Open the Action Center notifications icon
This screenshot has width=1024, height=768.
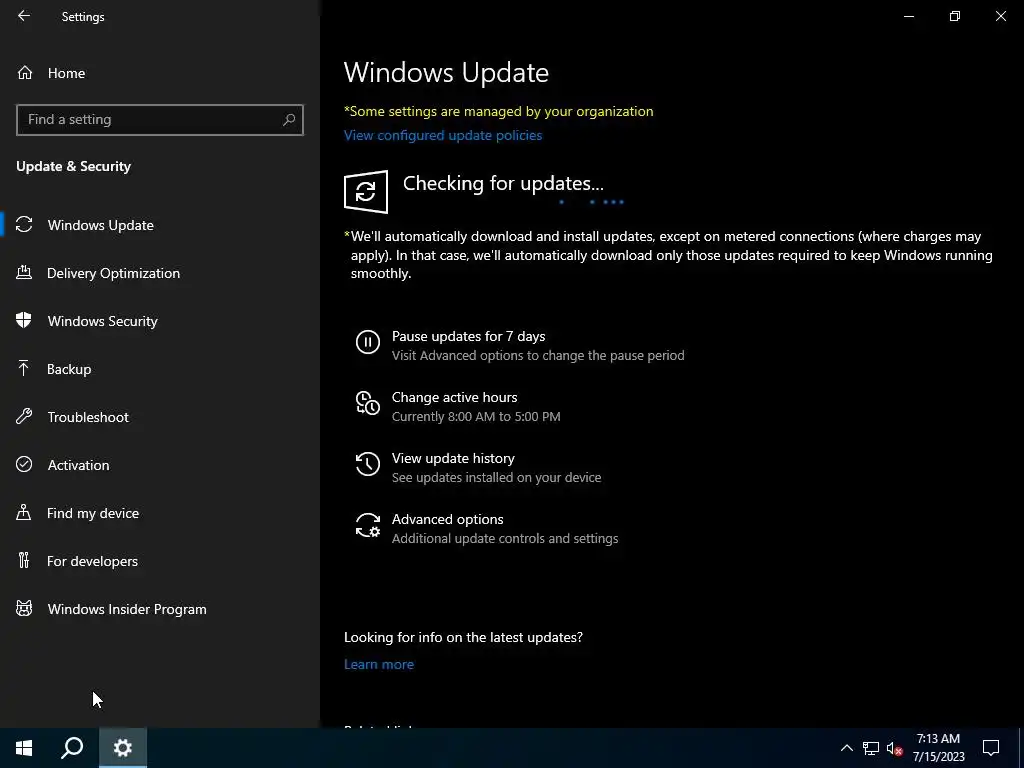tap(991, 748)
